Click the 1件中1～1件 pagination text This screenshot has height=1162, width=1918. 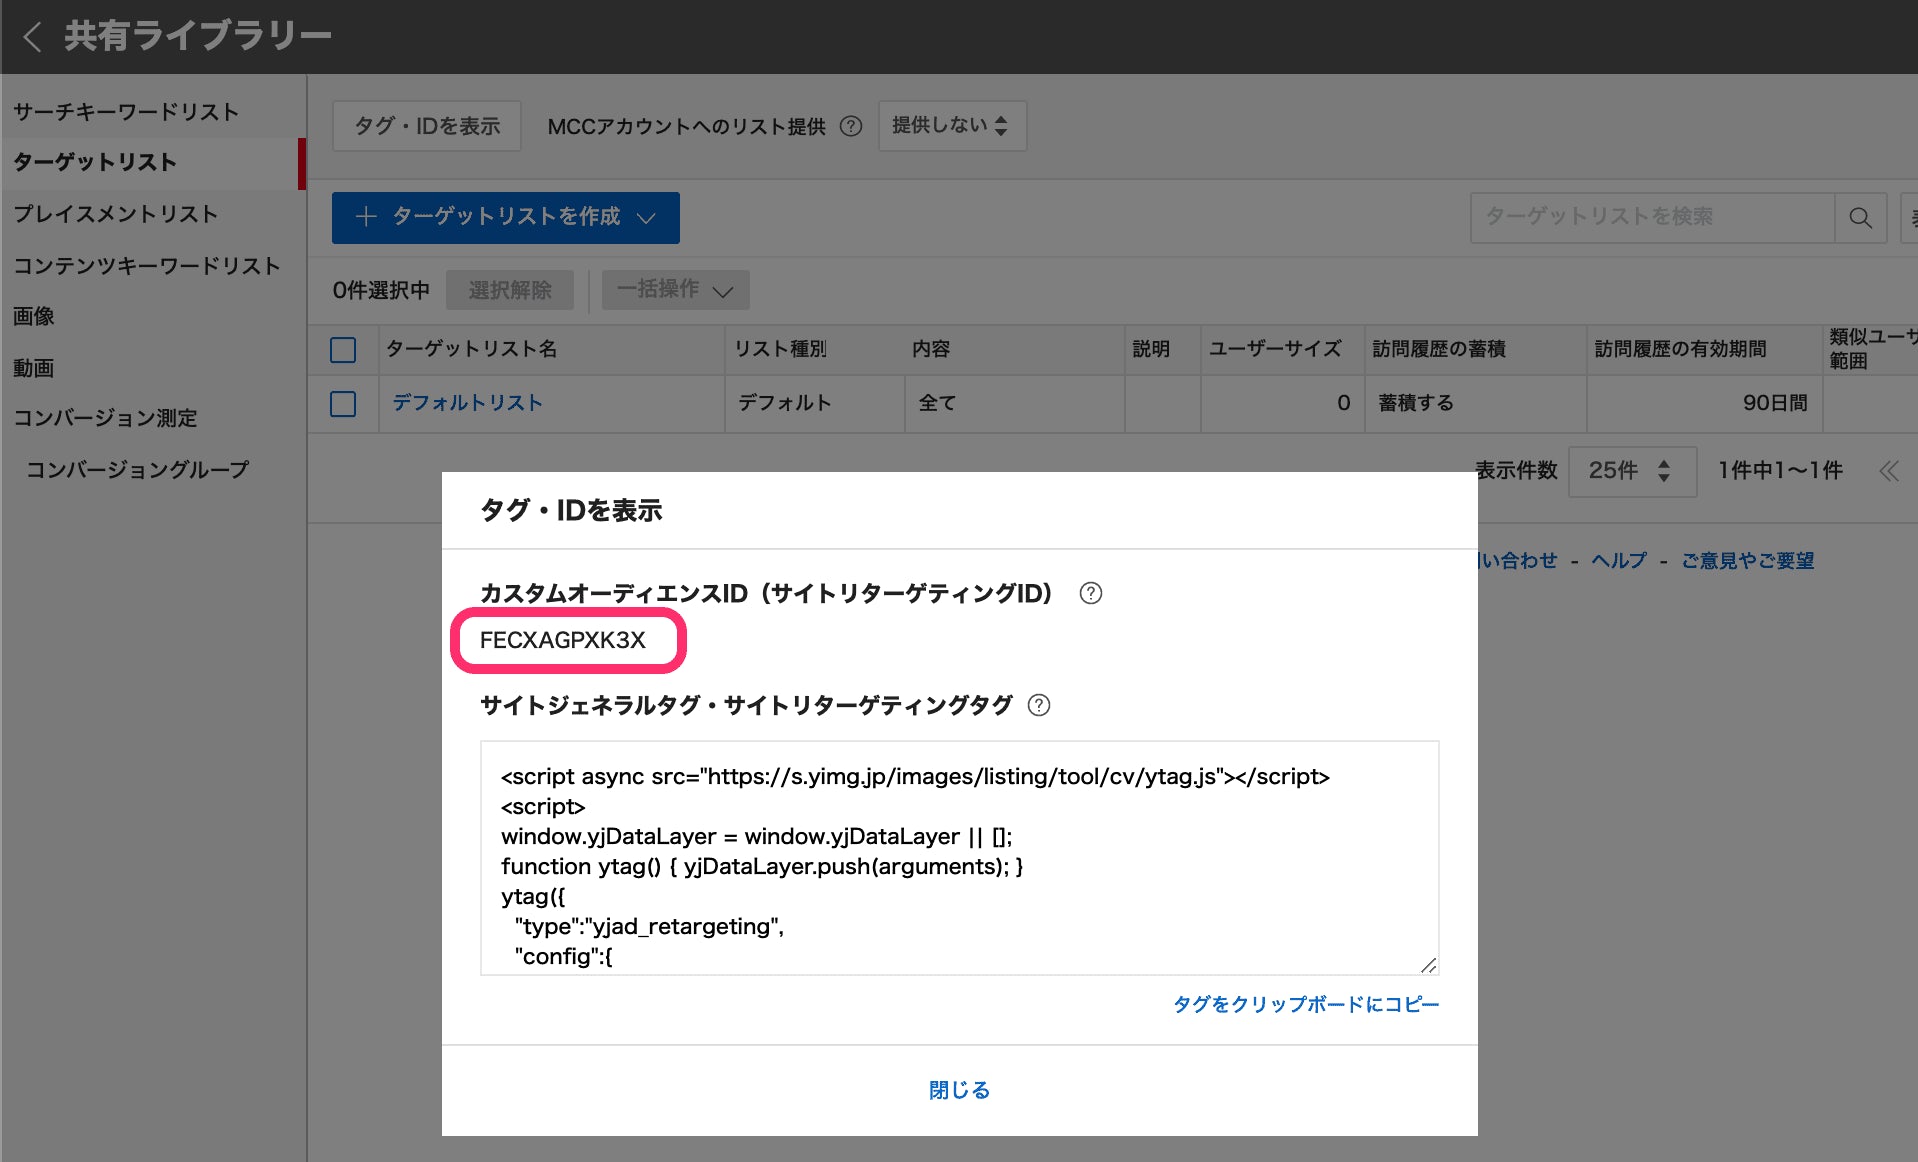1780,471
